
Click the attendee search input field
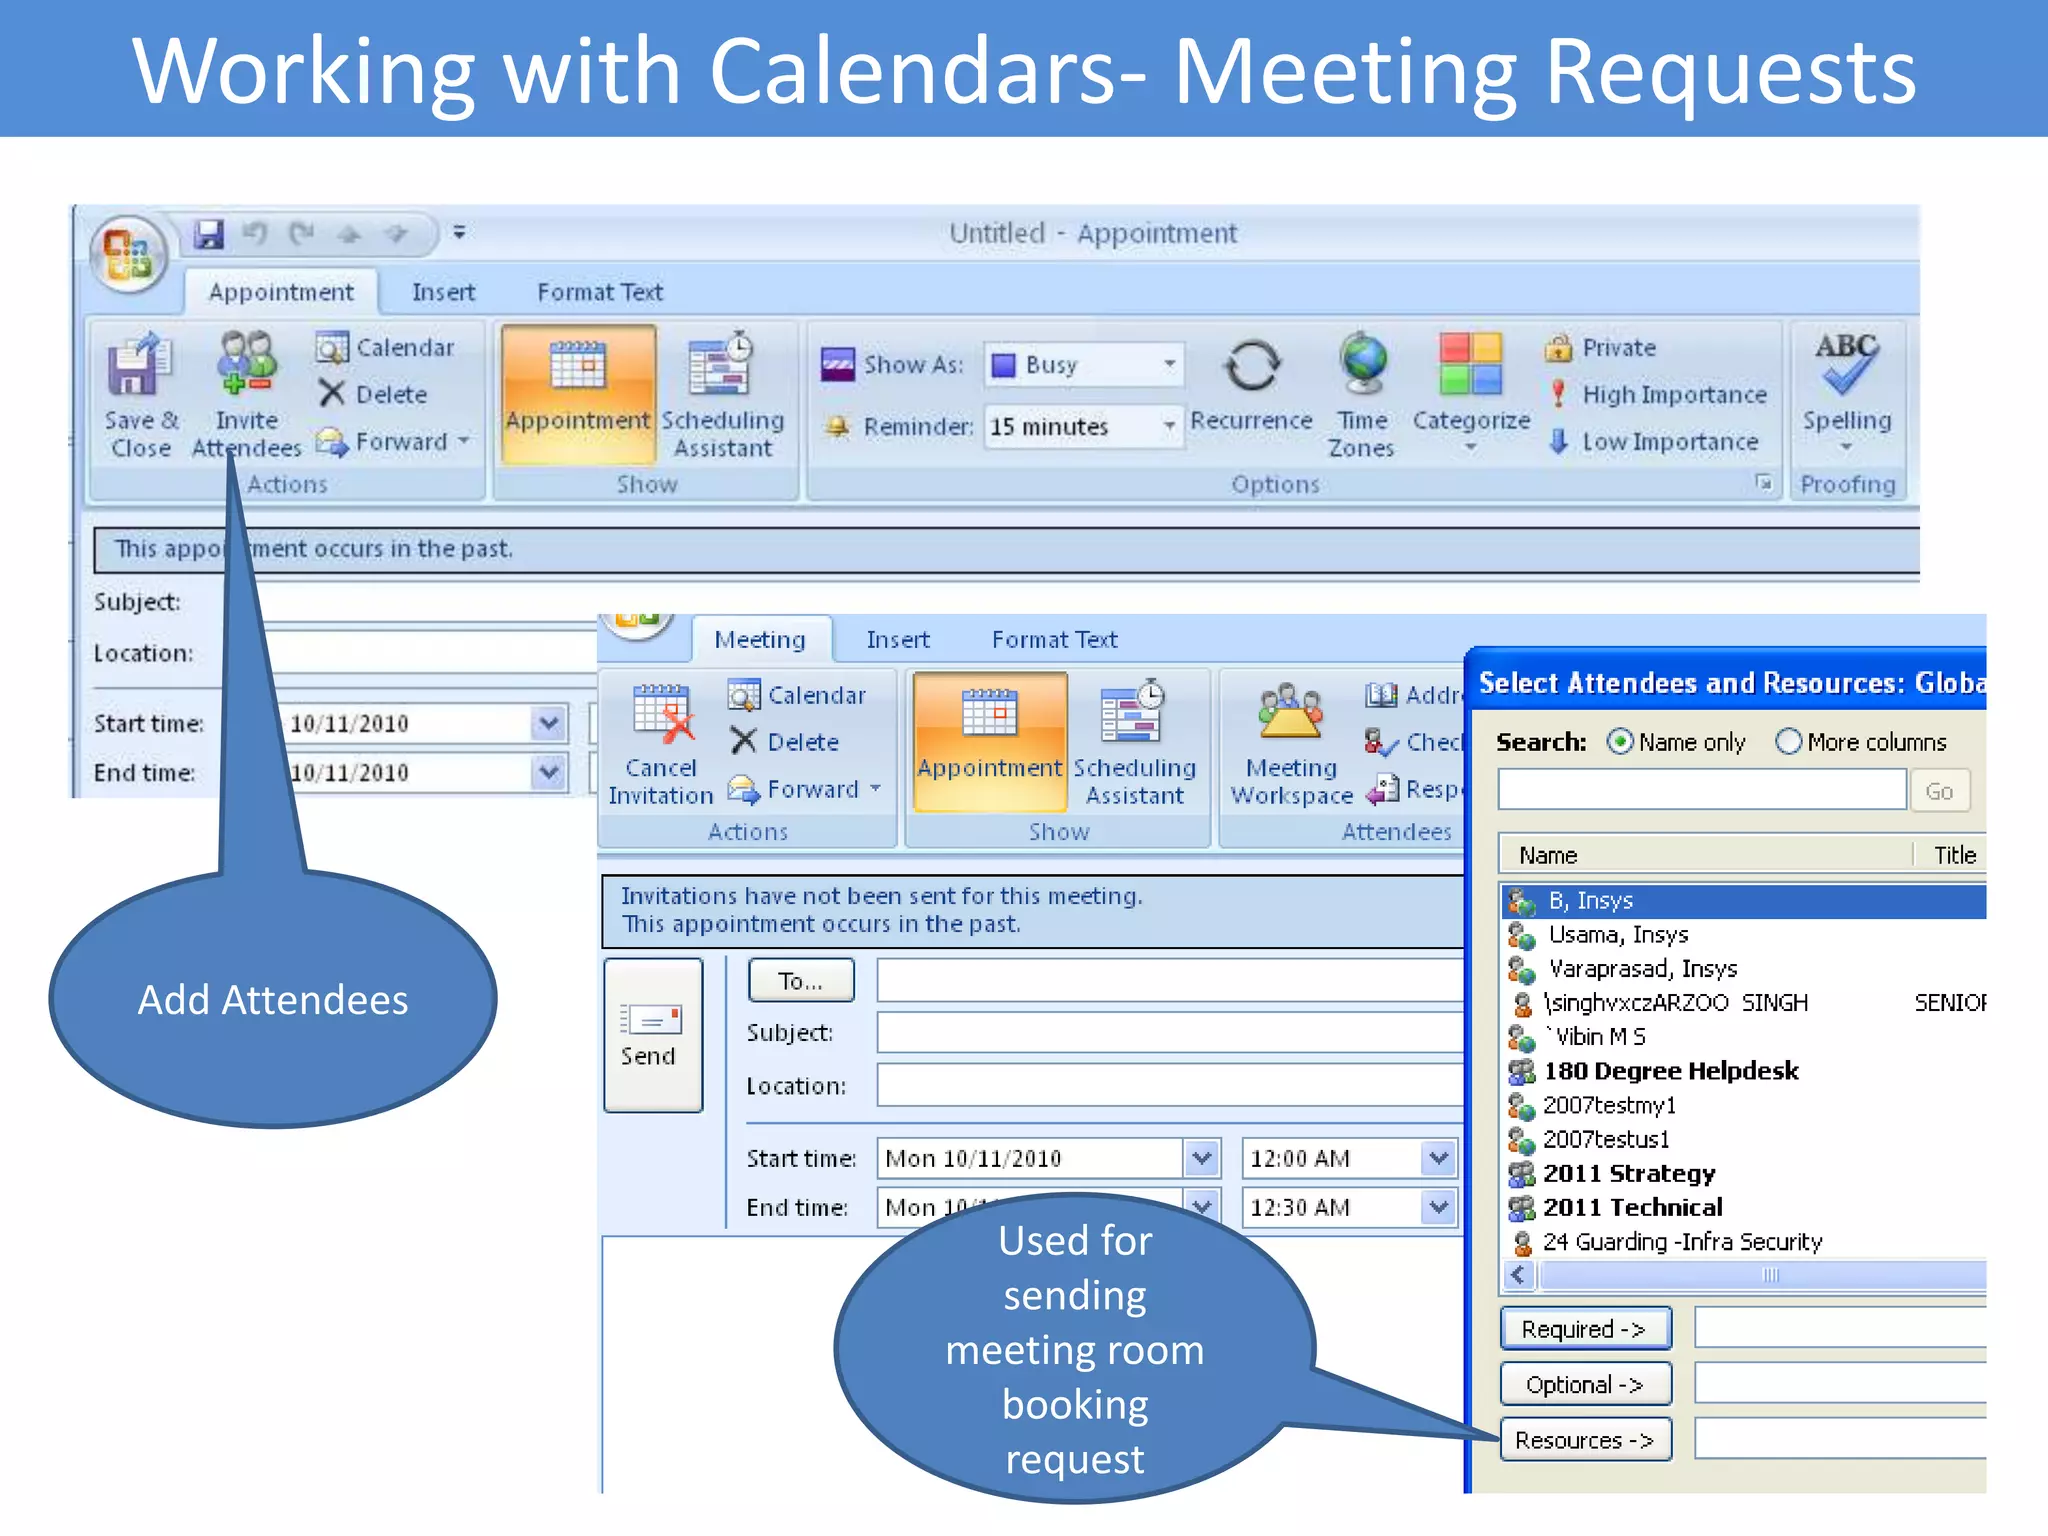tap(1701, 790)
